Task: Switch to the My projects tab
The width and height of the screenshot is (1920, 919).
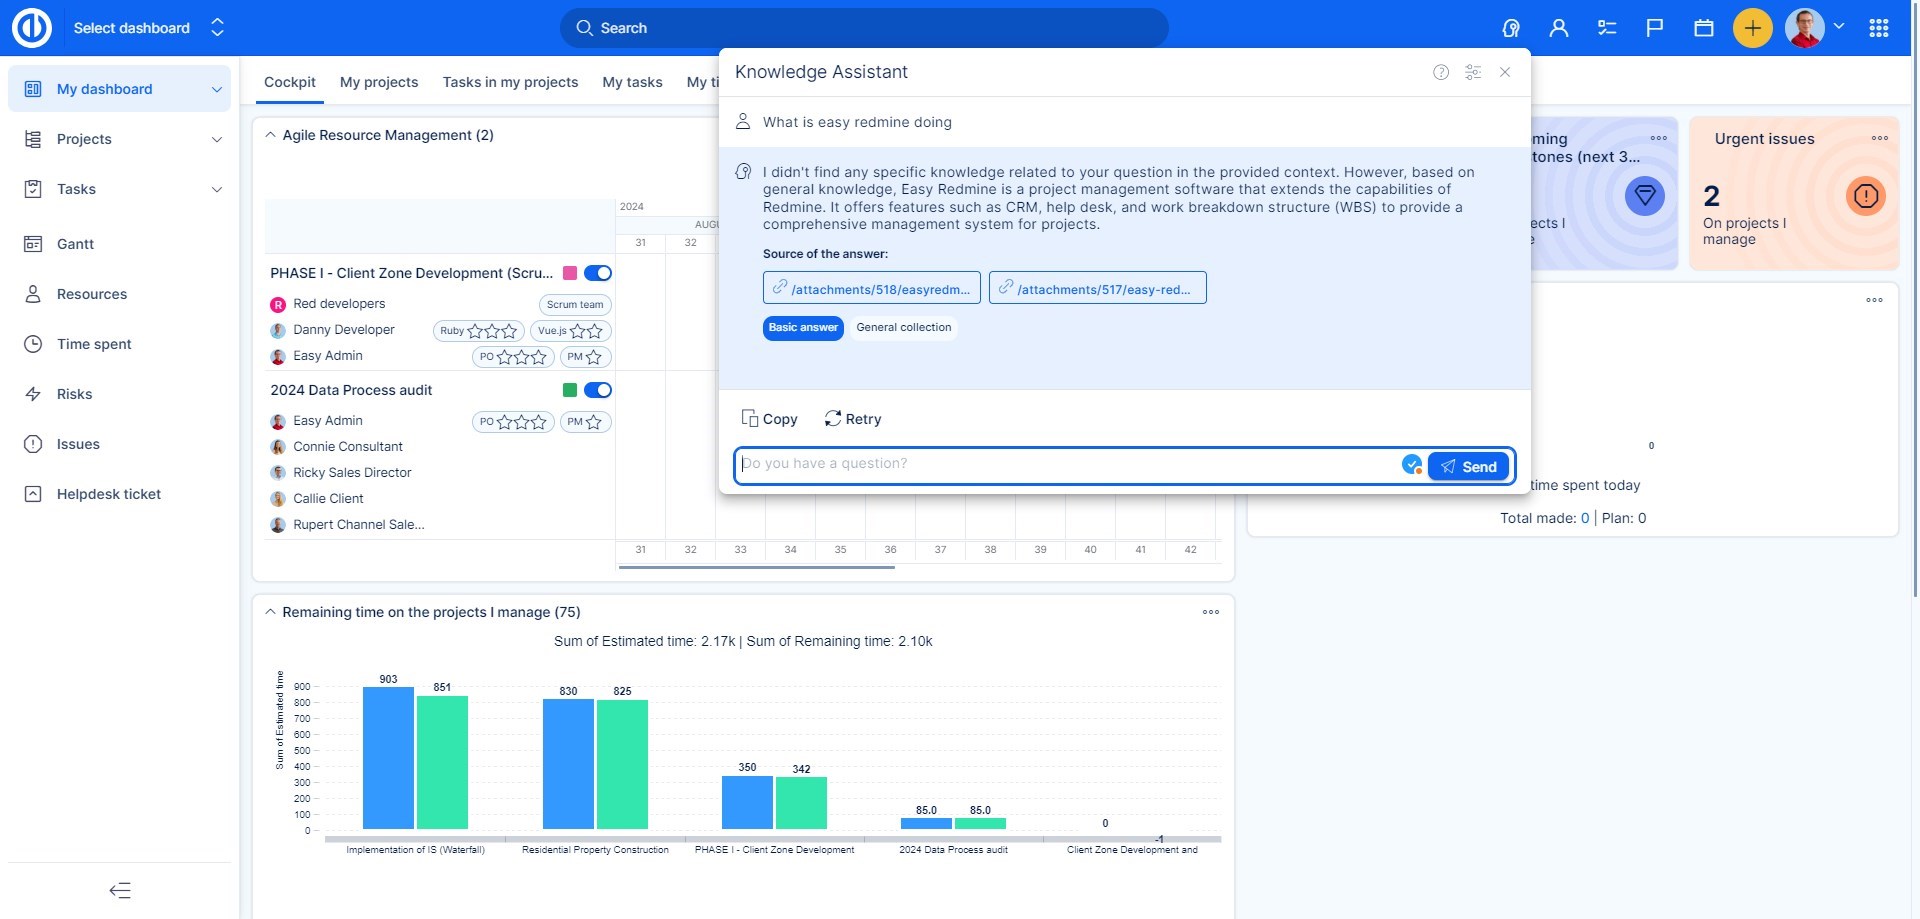Action: tap(379, 82)
